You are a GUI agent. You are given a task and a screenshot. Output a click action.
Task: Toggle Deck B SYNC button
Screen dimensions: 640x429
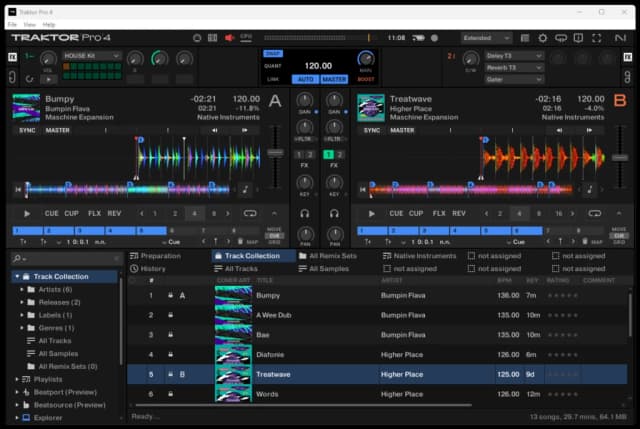pos(372,131)
